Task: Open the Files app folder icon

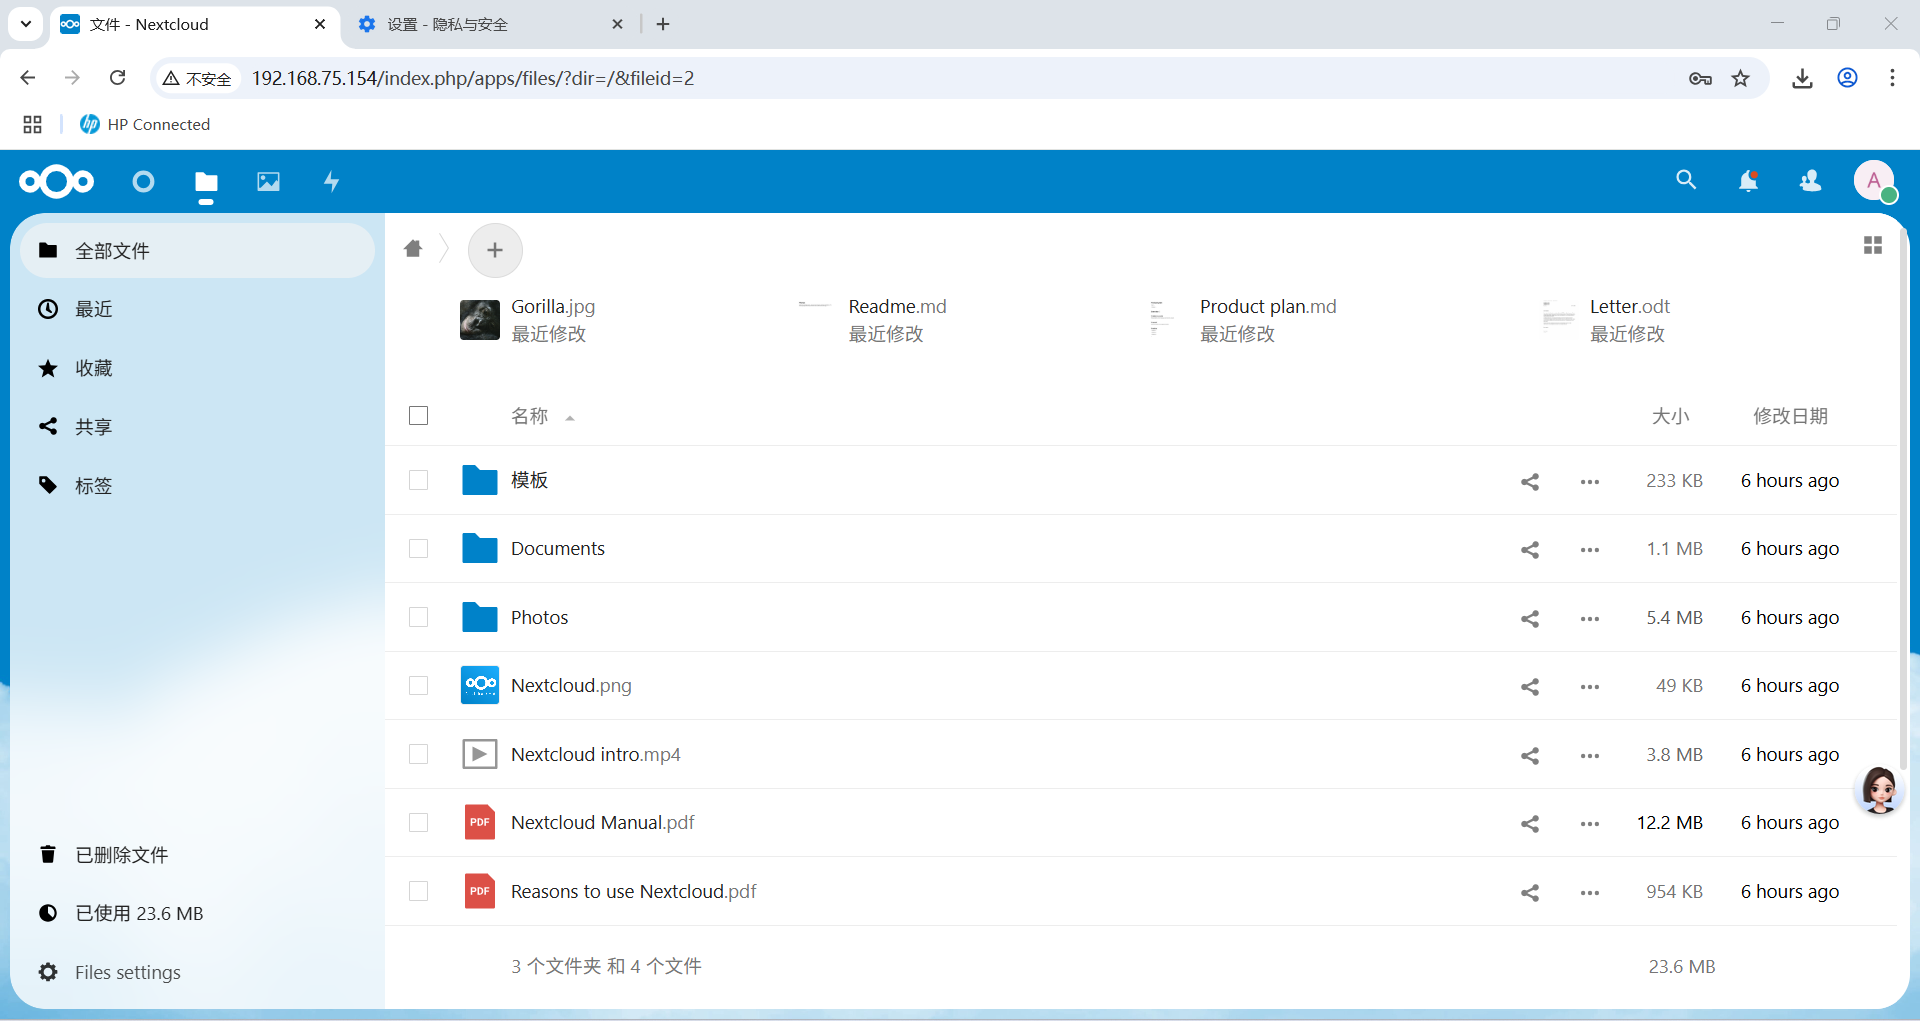Action: pos(206,182)
